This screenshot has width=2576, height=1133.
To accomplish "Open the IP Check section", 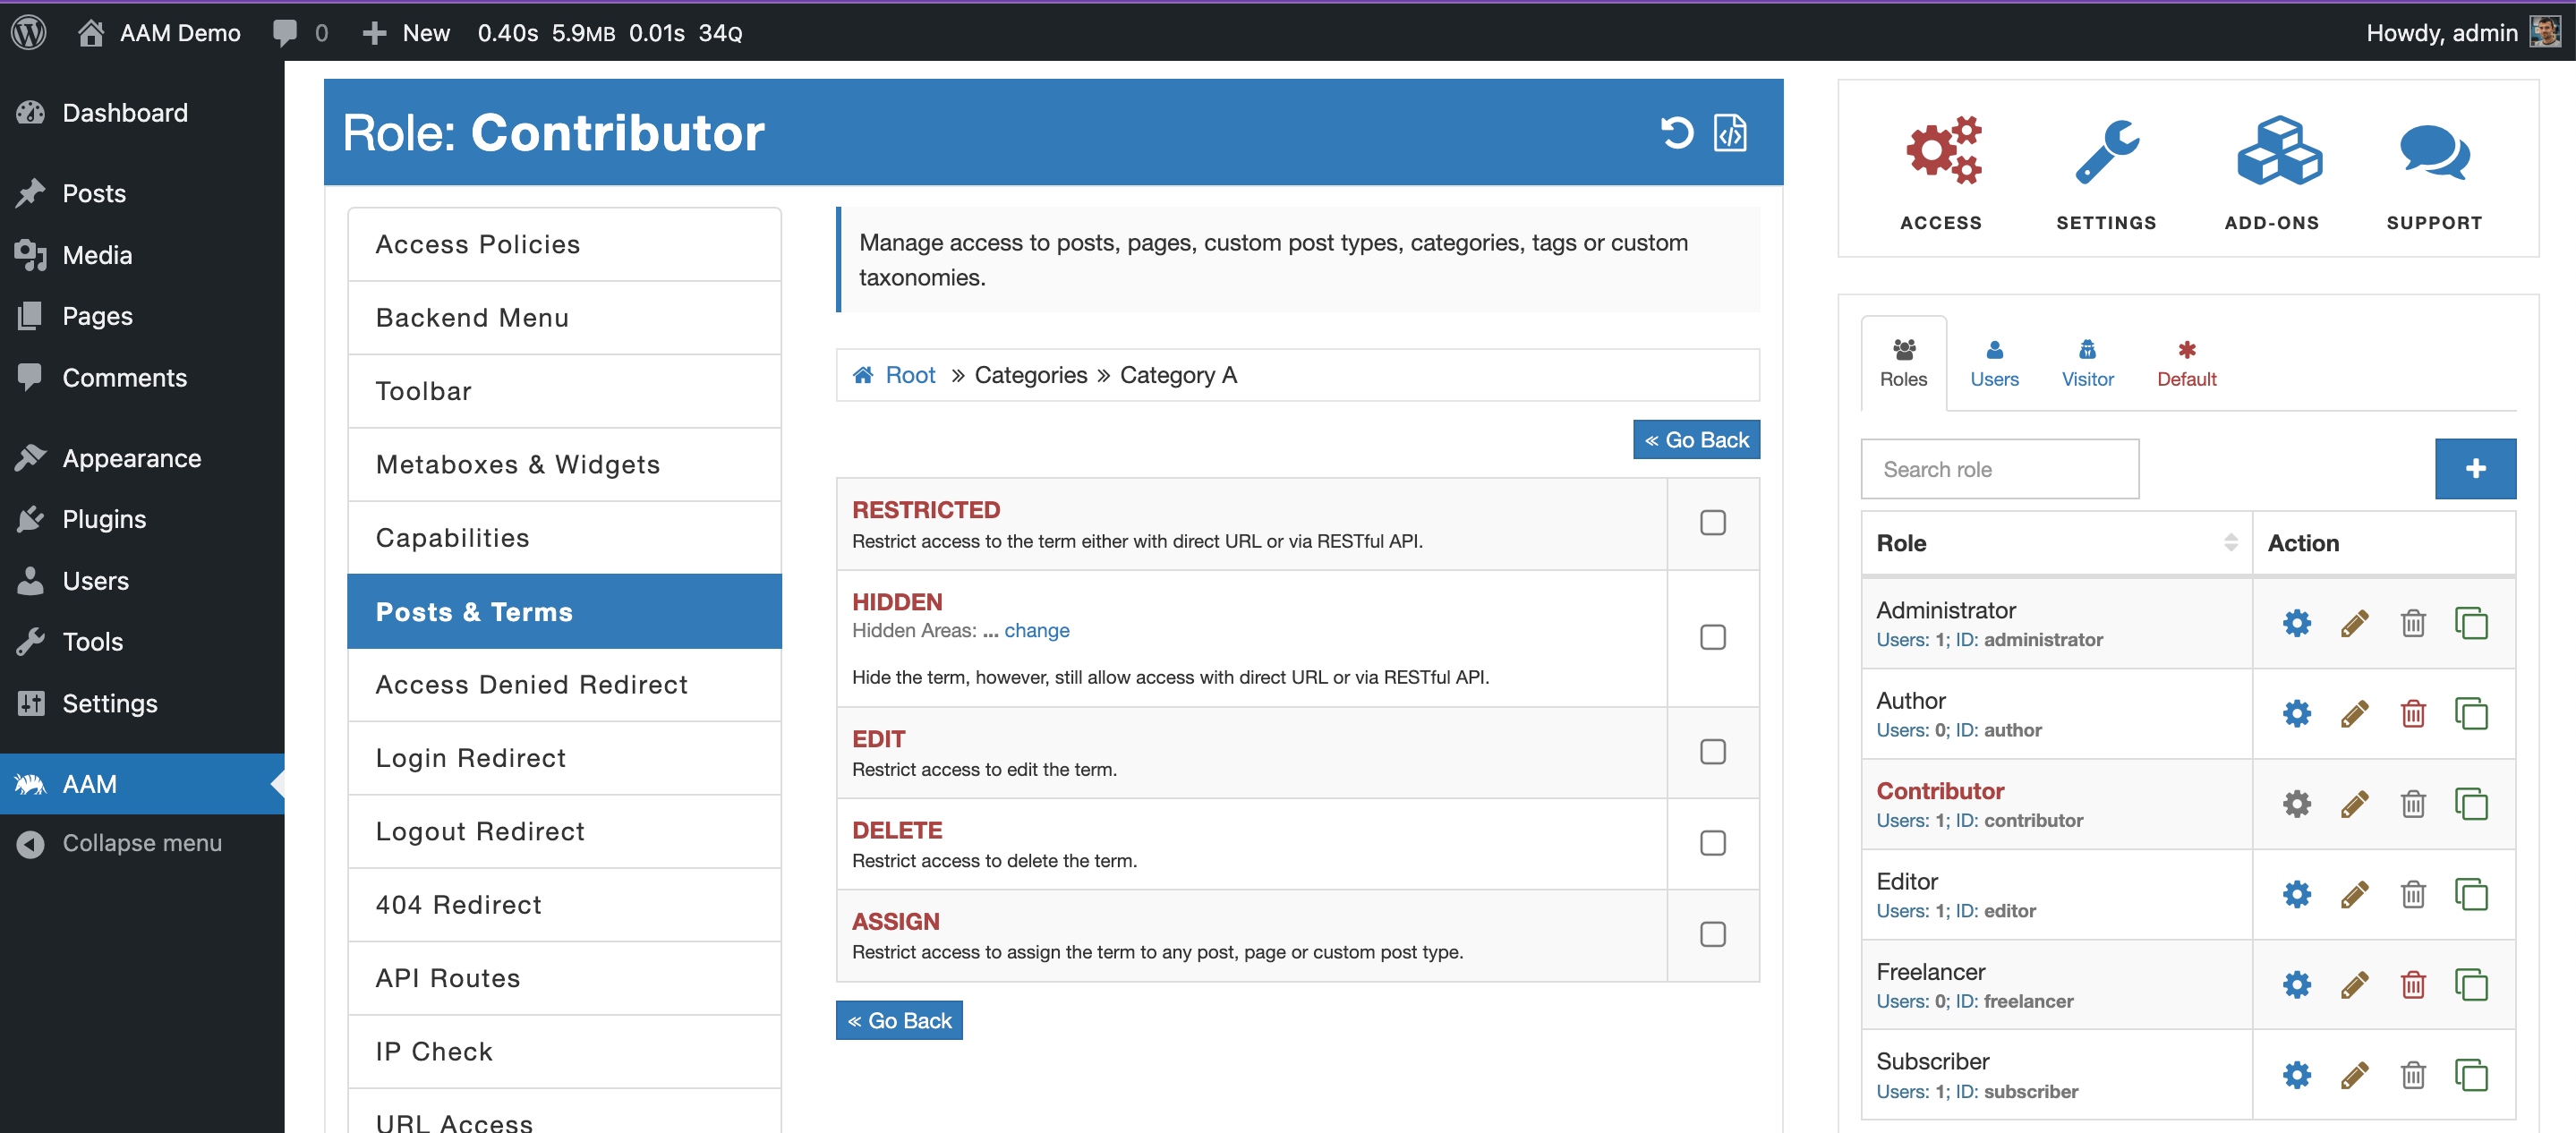I will pyautogui.click(x=564, y=1051).
